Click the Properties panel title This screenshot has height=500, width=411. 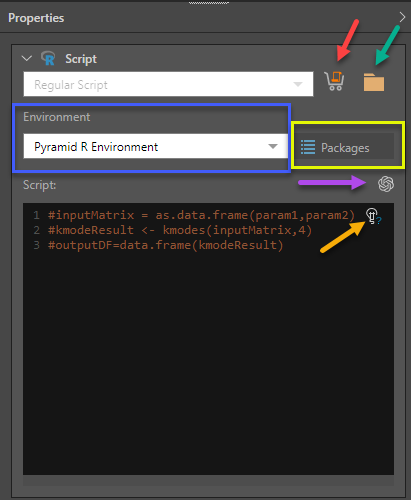(x=36, y=18)
